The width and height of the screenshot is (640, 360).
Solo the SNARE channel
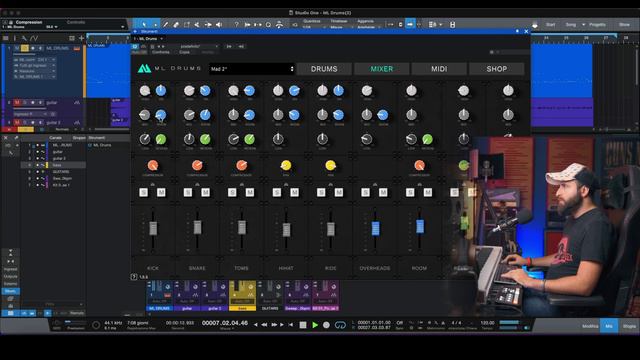188,192
